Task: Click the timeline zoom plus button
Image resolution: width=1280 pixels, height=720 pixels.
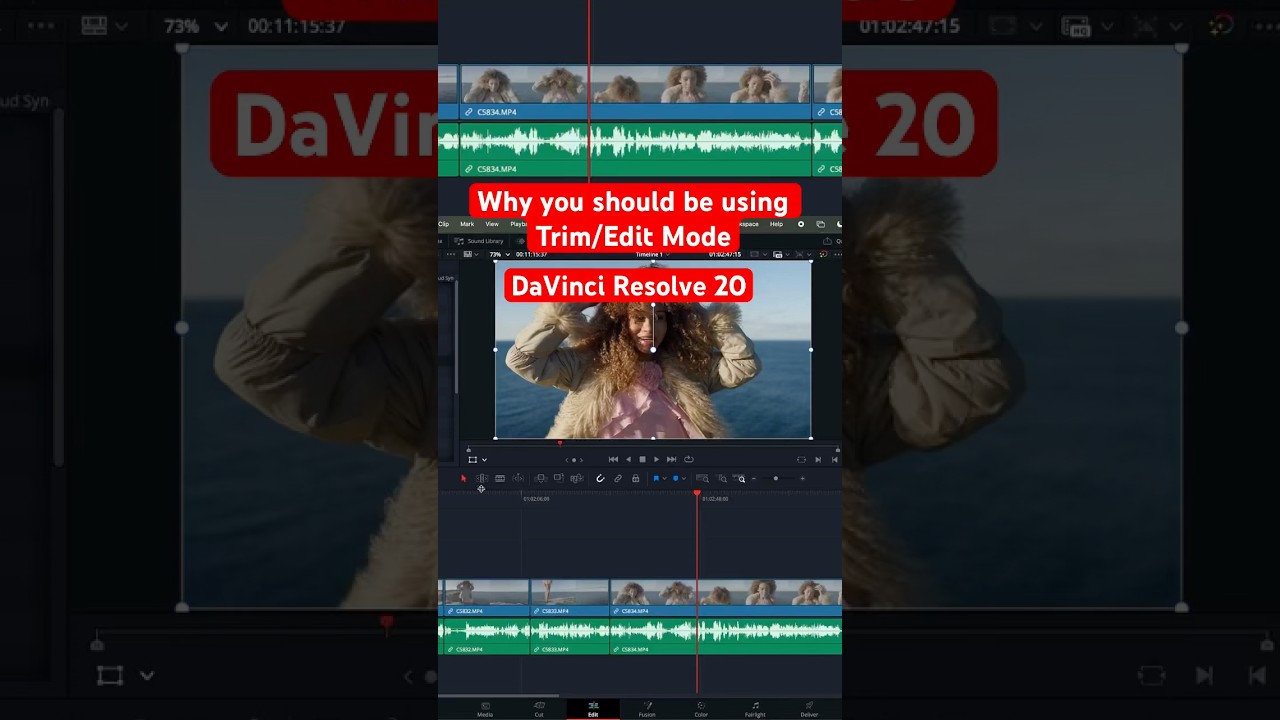Action: tap(802, 478)
